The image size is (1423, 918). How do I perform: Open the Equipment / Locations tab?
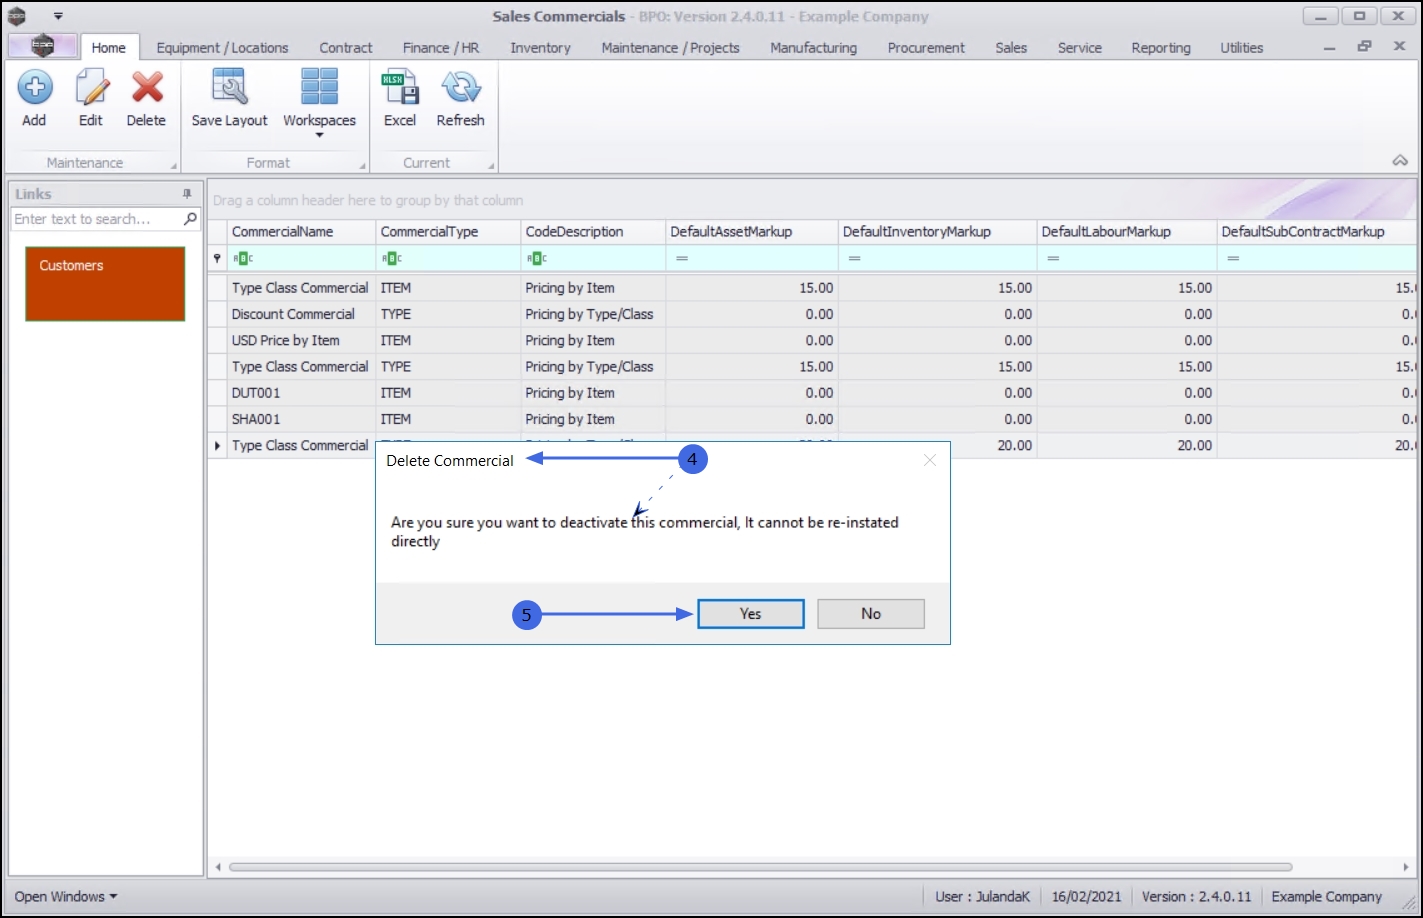coord(222,47)
